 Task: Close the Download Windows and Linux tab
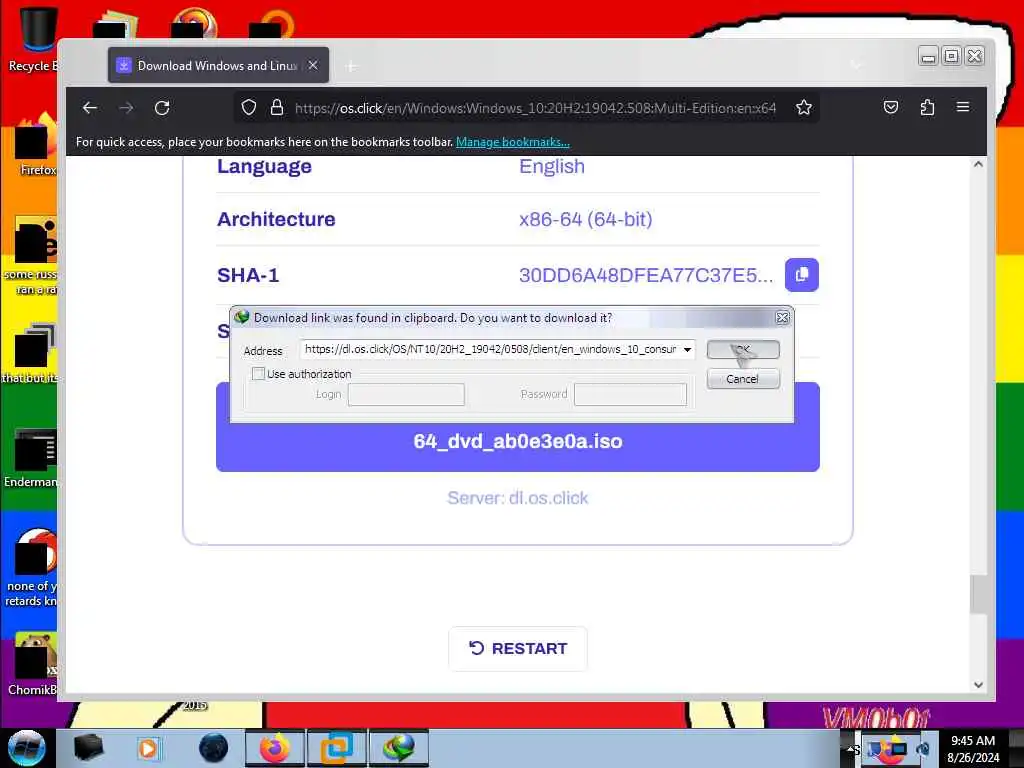[x=313, y=65]
